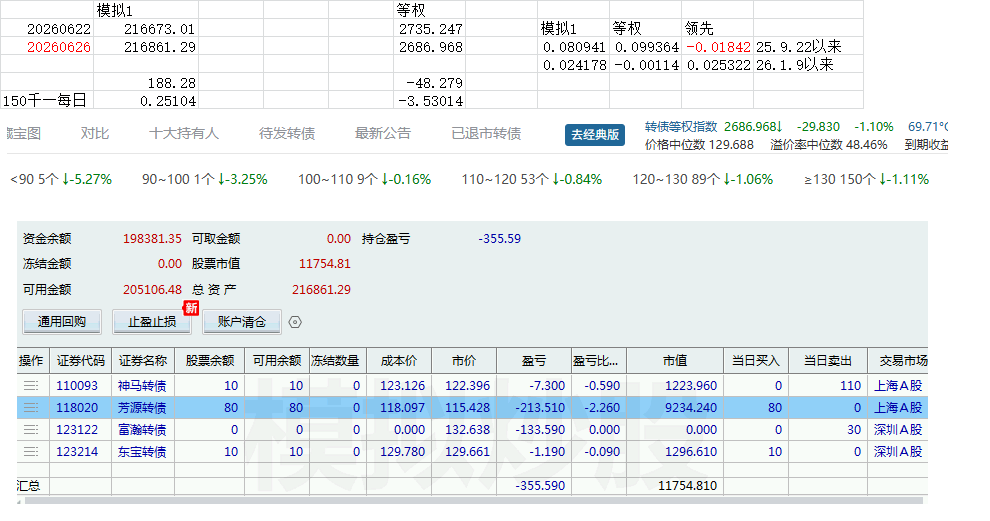Select the 神马转债 name cell
Screen dimensions: 990x521
(x=143, y=385)
